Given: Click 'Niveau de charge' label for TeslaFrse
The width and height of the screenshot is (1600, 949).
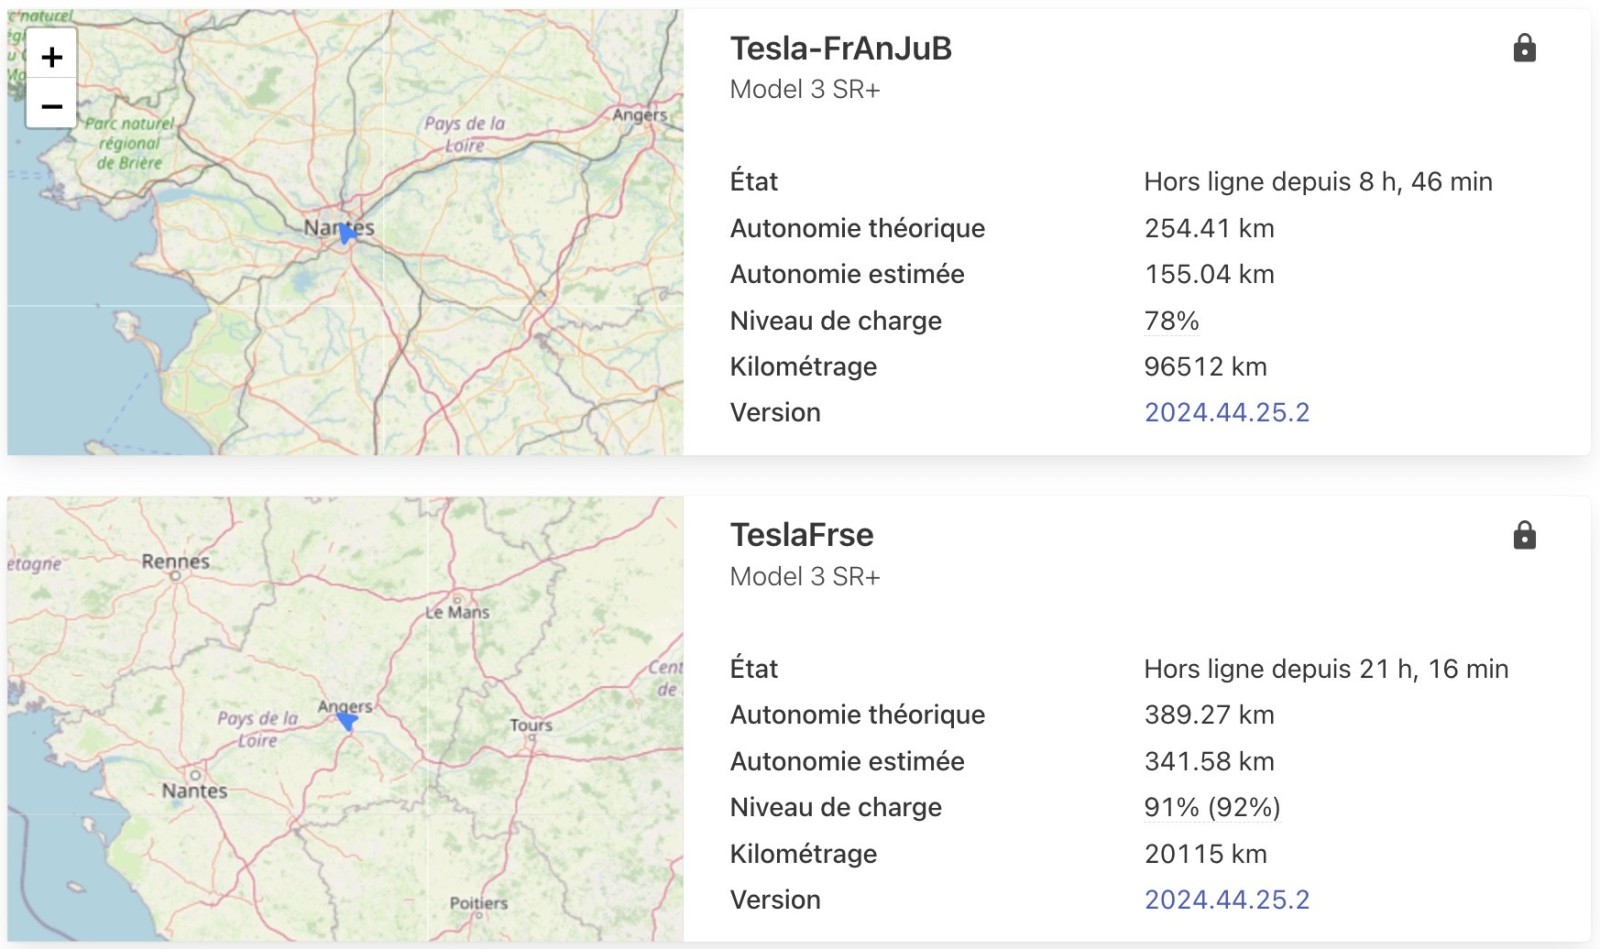Looking at the screenshot, I should (x=836, y=807).
